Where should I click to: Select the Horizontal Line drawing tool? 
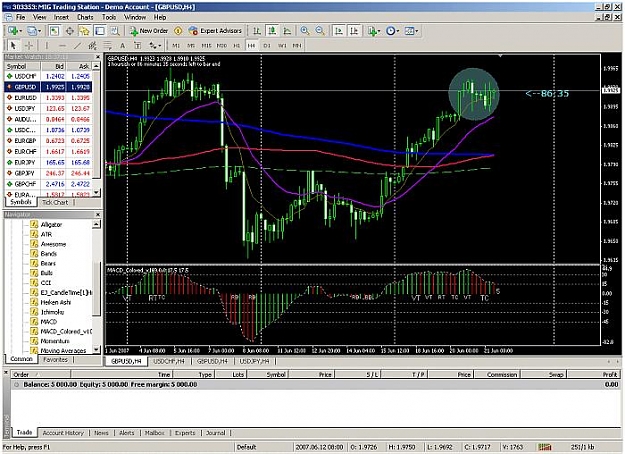point(62,45)
